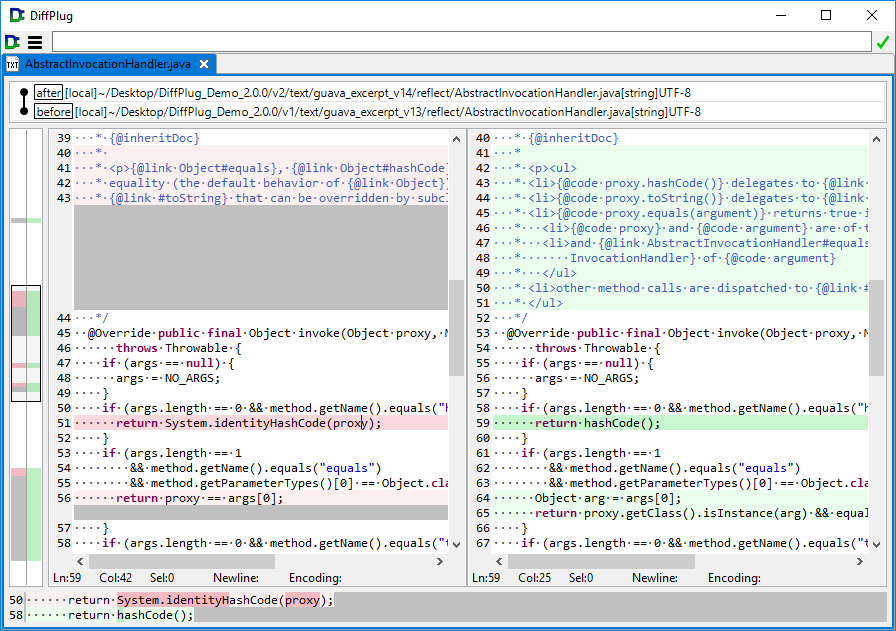Image resolution: width=896 pixels, height=631 pixels.
Task: Click the before file path text
Action: click(x=388, y=111)
